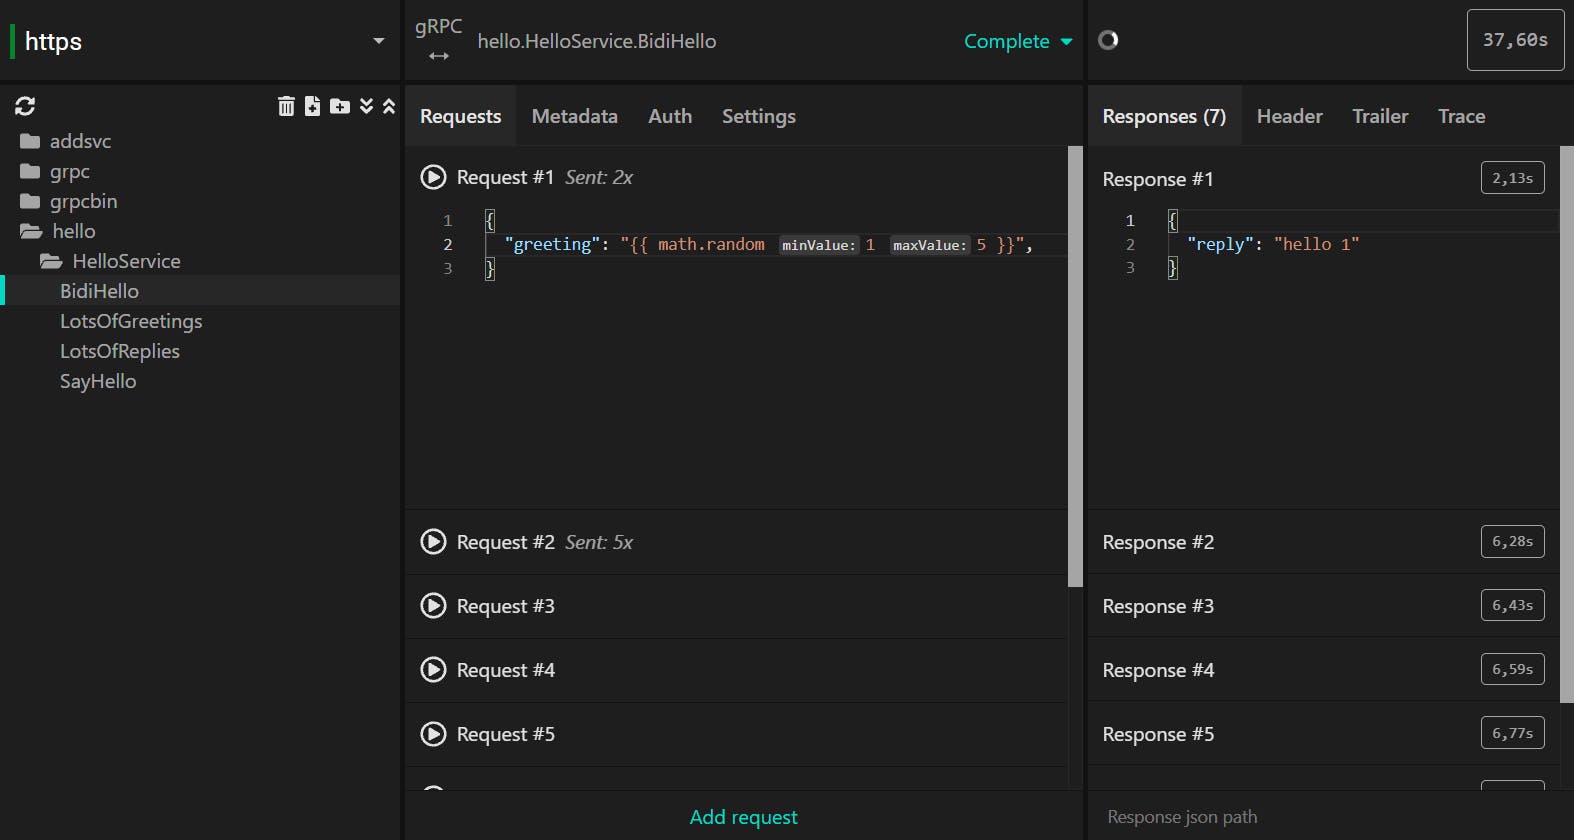Collapse all tree items with double-chevron up

[389, 106]
